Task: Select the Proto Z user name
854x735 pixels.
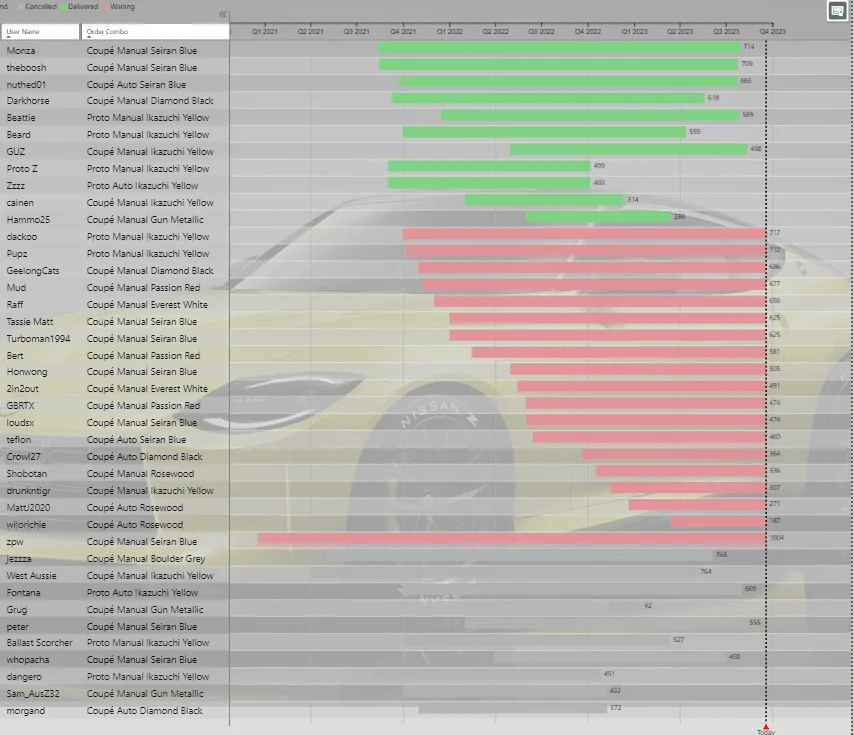Action: 22,169
